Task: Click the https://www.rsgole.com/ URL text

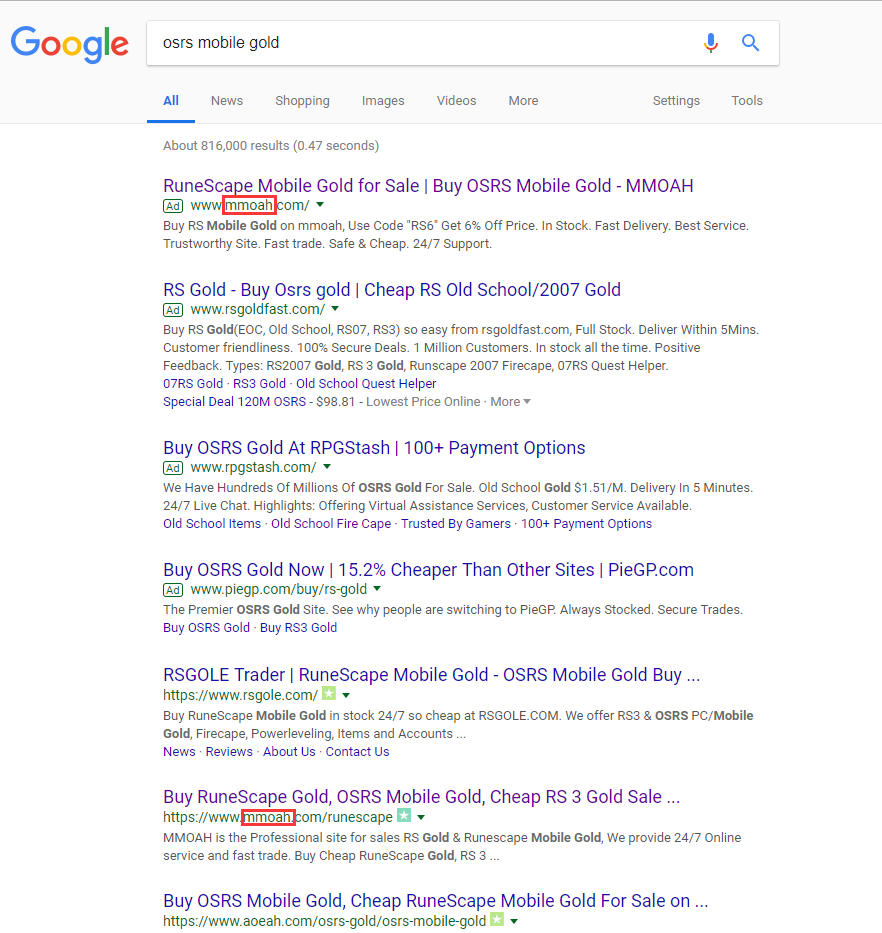Action: point(240,695)
